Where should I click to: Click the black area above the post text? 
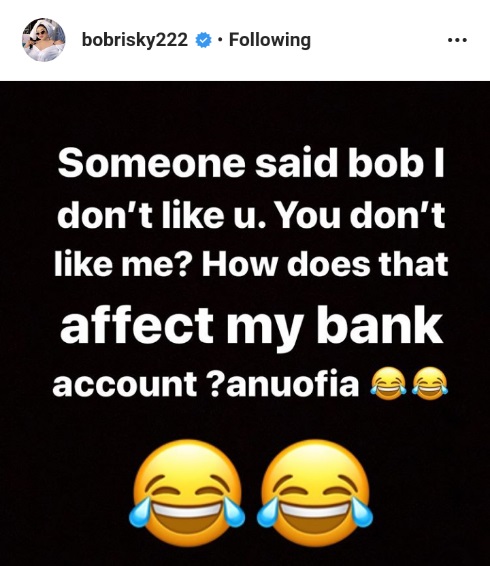pos(245,112)
